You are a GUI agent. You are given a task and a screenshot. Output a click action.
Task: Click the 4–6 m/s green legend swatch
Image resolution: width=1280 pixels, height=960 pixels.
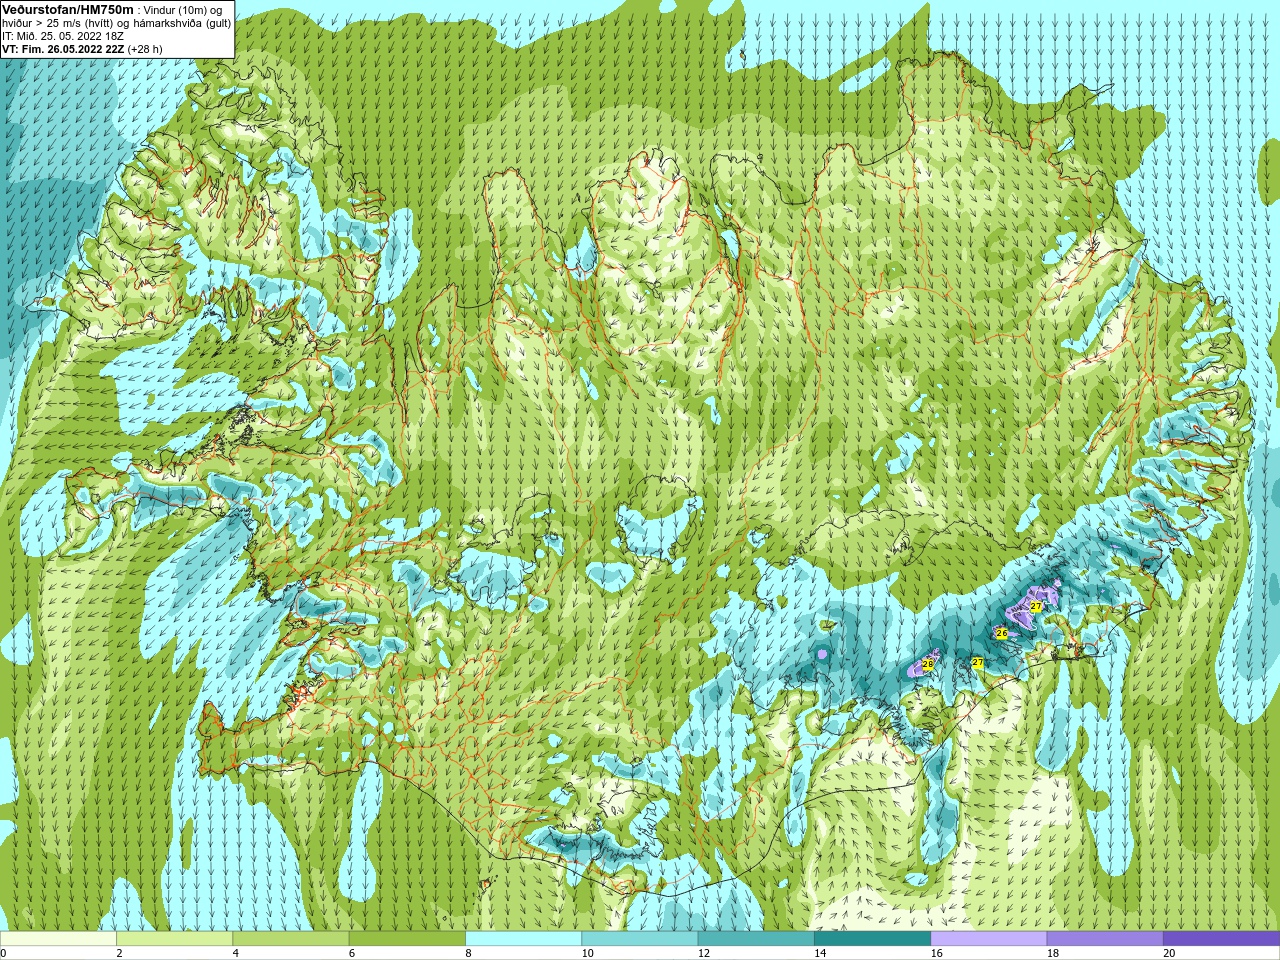[x=291, y=939]
